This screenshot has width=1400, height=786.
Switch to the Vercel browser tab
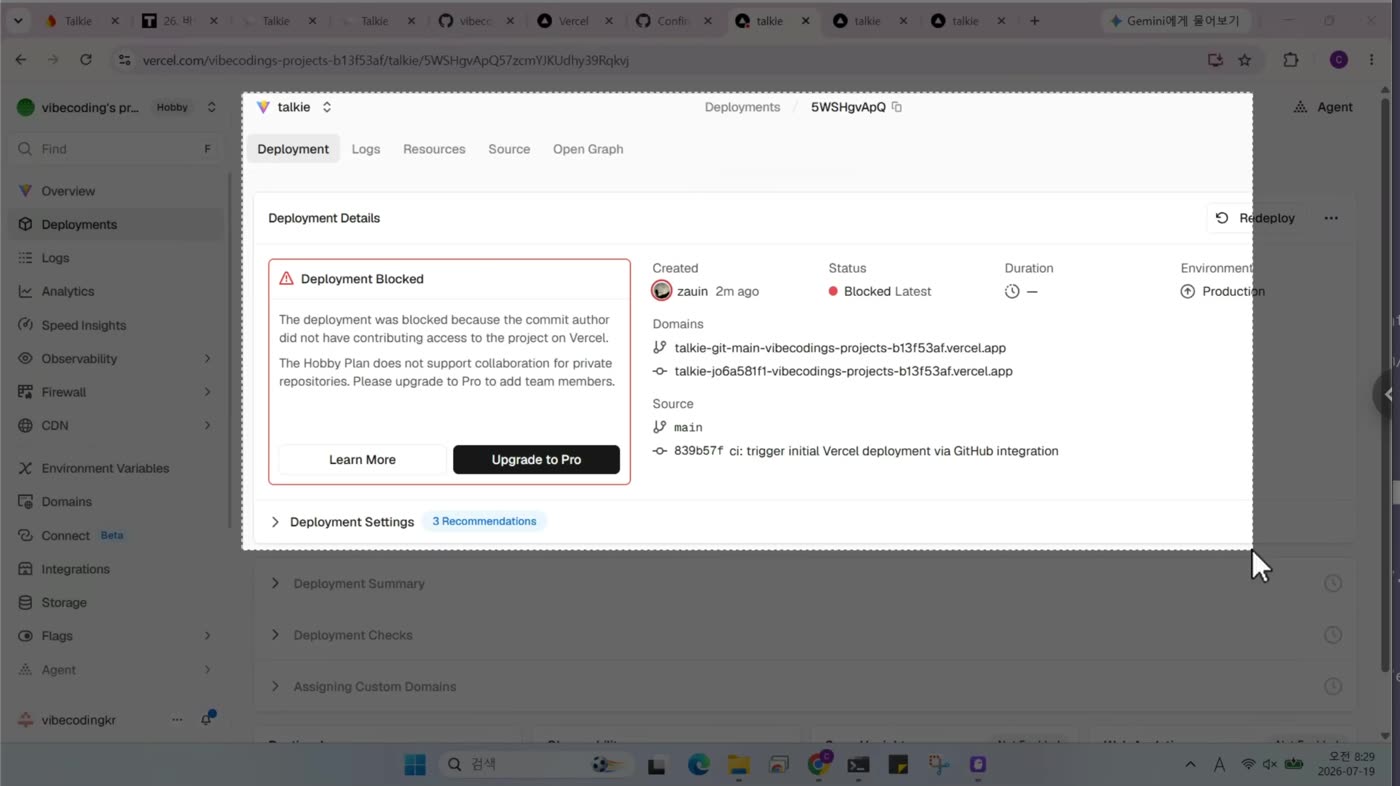[572, 21]
